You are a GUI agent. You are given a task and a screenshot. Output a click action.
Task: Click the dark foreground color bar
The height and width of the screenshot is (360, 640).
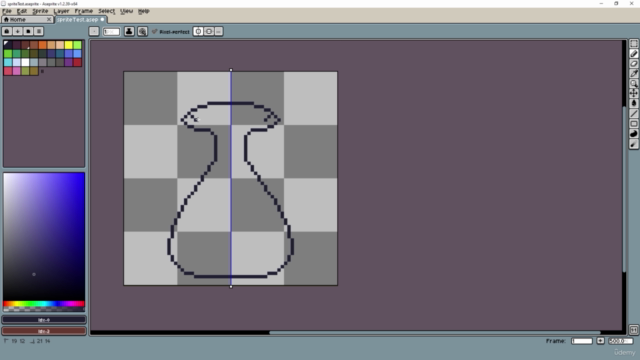coord(44,320)
